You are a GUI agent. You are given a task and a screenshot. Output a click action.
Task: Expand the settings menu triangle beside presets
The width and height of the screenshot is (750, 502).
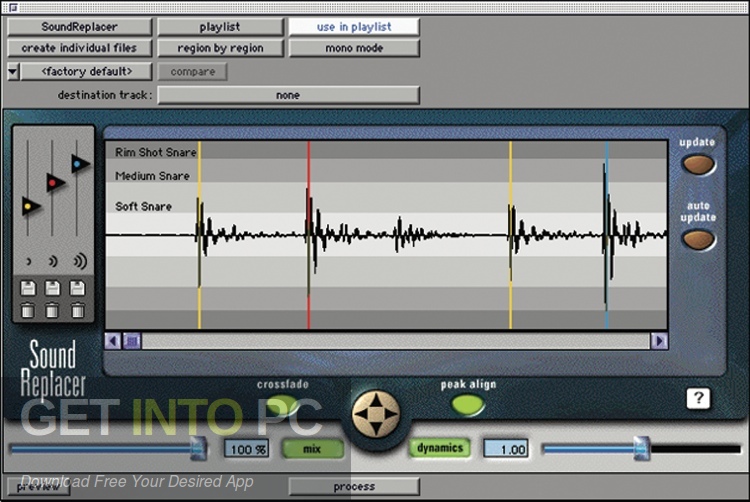tap(12, 72)
